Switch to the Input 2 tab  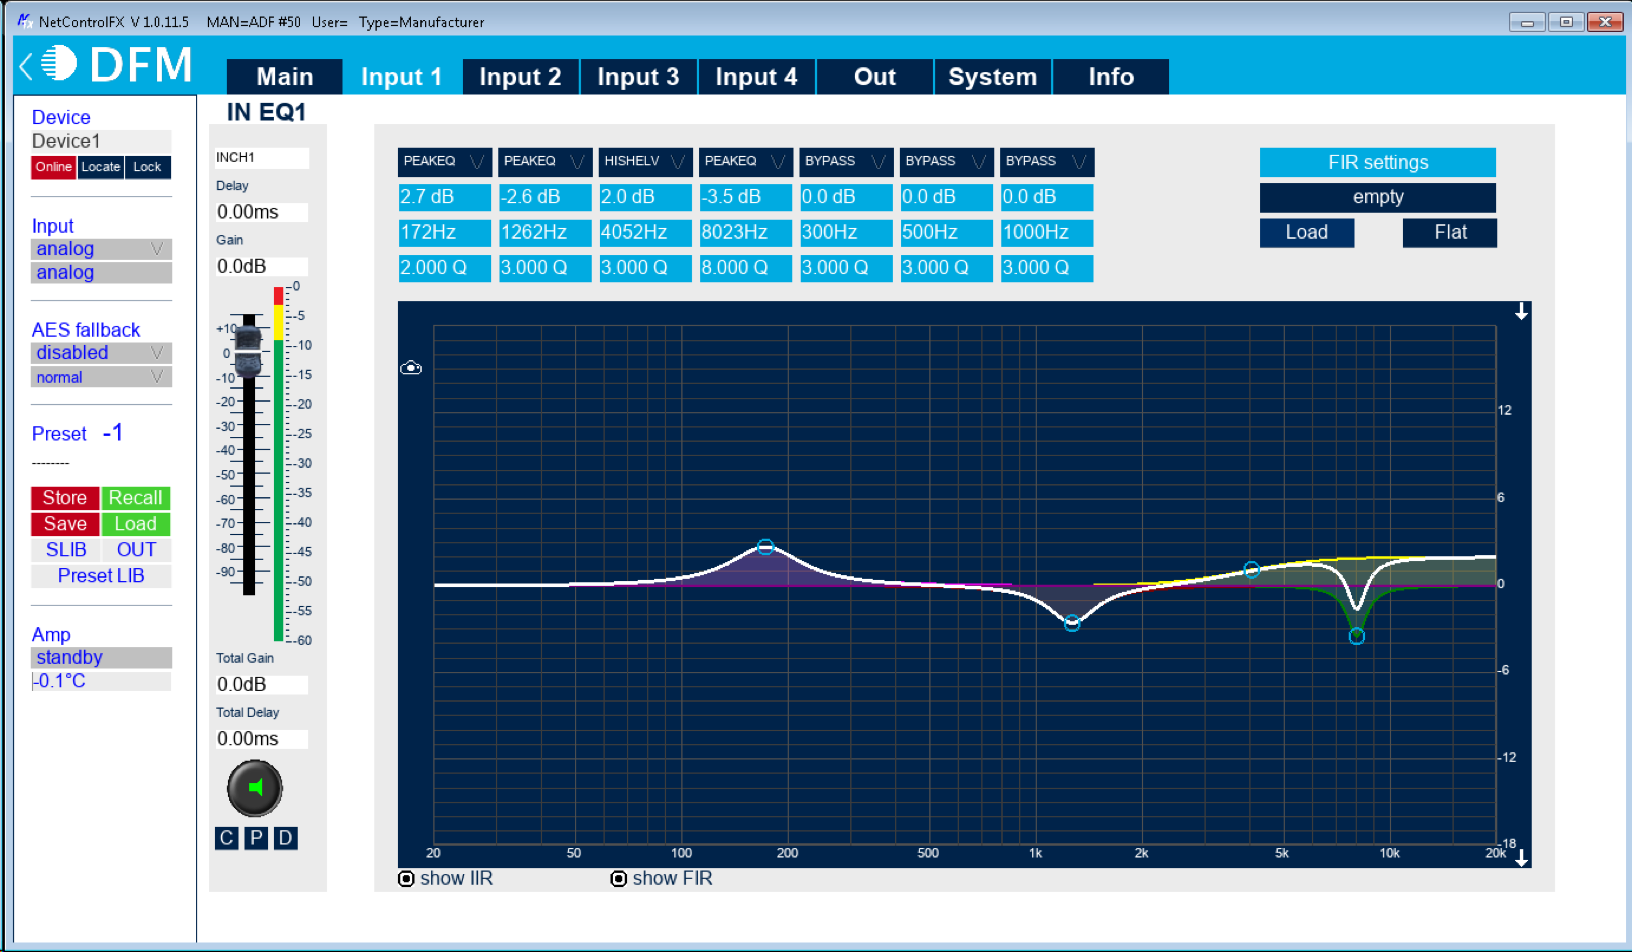point(520,77)
